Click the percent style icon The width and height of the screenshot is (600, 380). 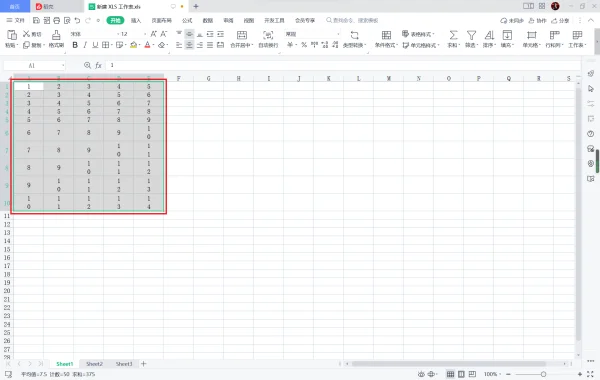click(x=304, y=45)
